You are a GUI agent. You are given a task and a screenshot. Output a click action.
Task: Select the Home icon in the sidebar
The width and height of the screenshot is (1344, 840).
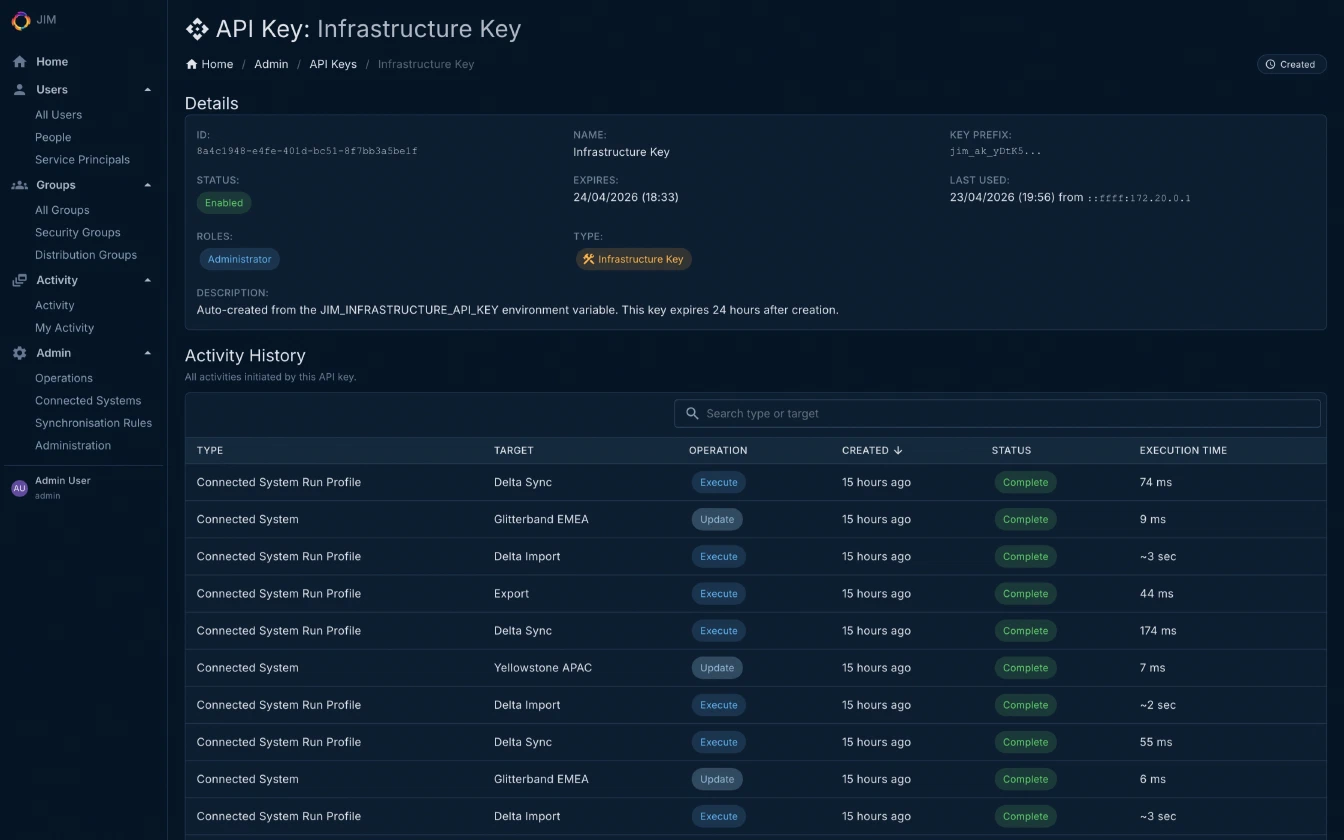[x=18, y=61]
